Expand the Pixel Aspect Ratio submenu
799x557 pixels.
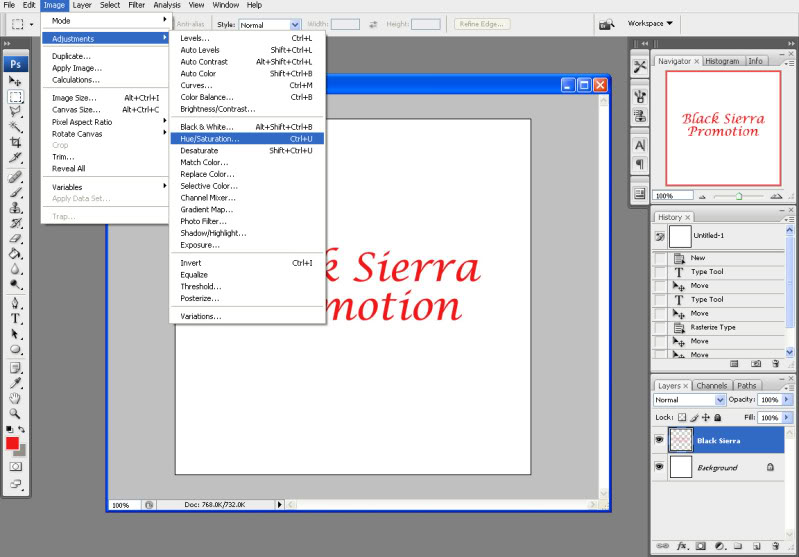[x=105, y=122]
